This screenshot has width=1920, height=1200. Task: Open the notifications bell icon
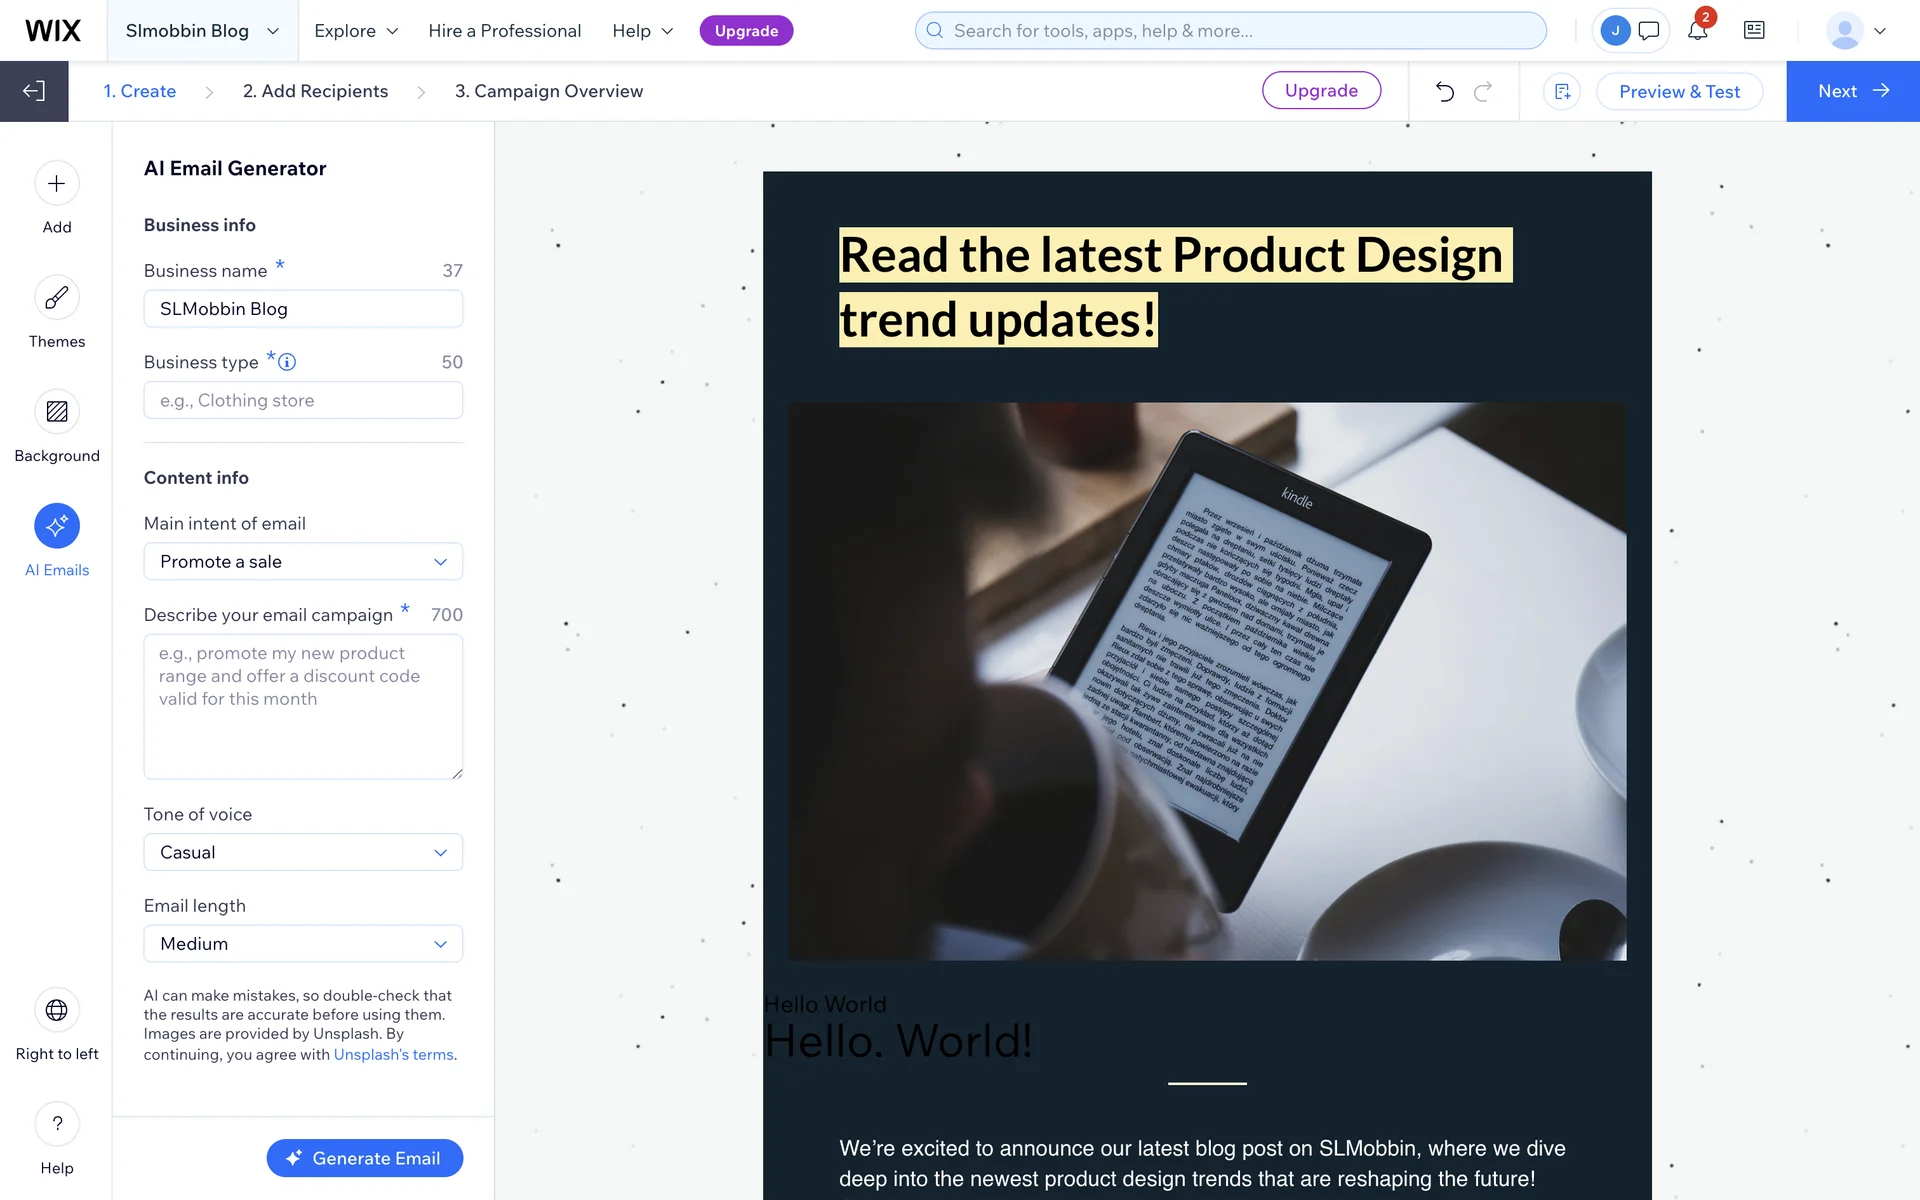click(x=1697, y=31)
